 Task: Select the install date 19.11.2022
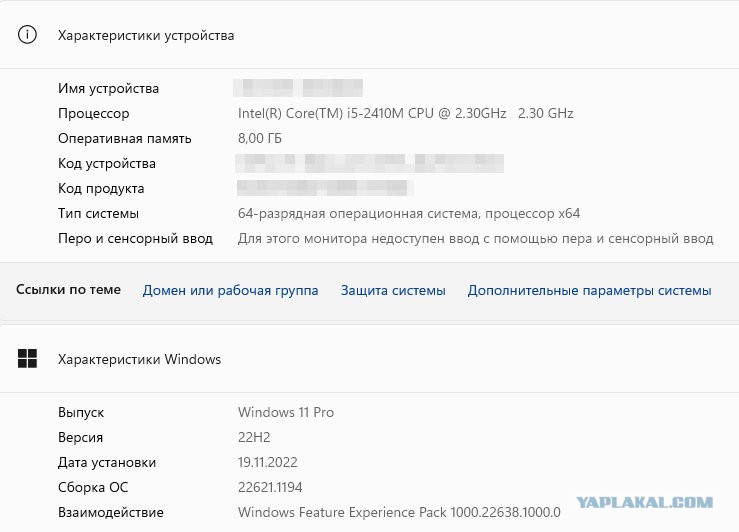tap(268, 462)
